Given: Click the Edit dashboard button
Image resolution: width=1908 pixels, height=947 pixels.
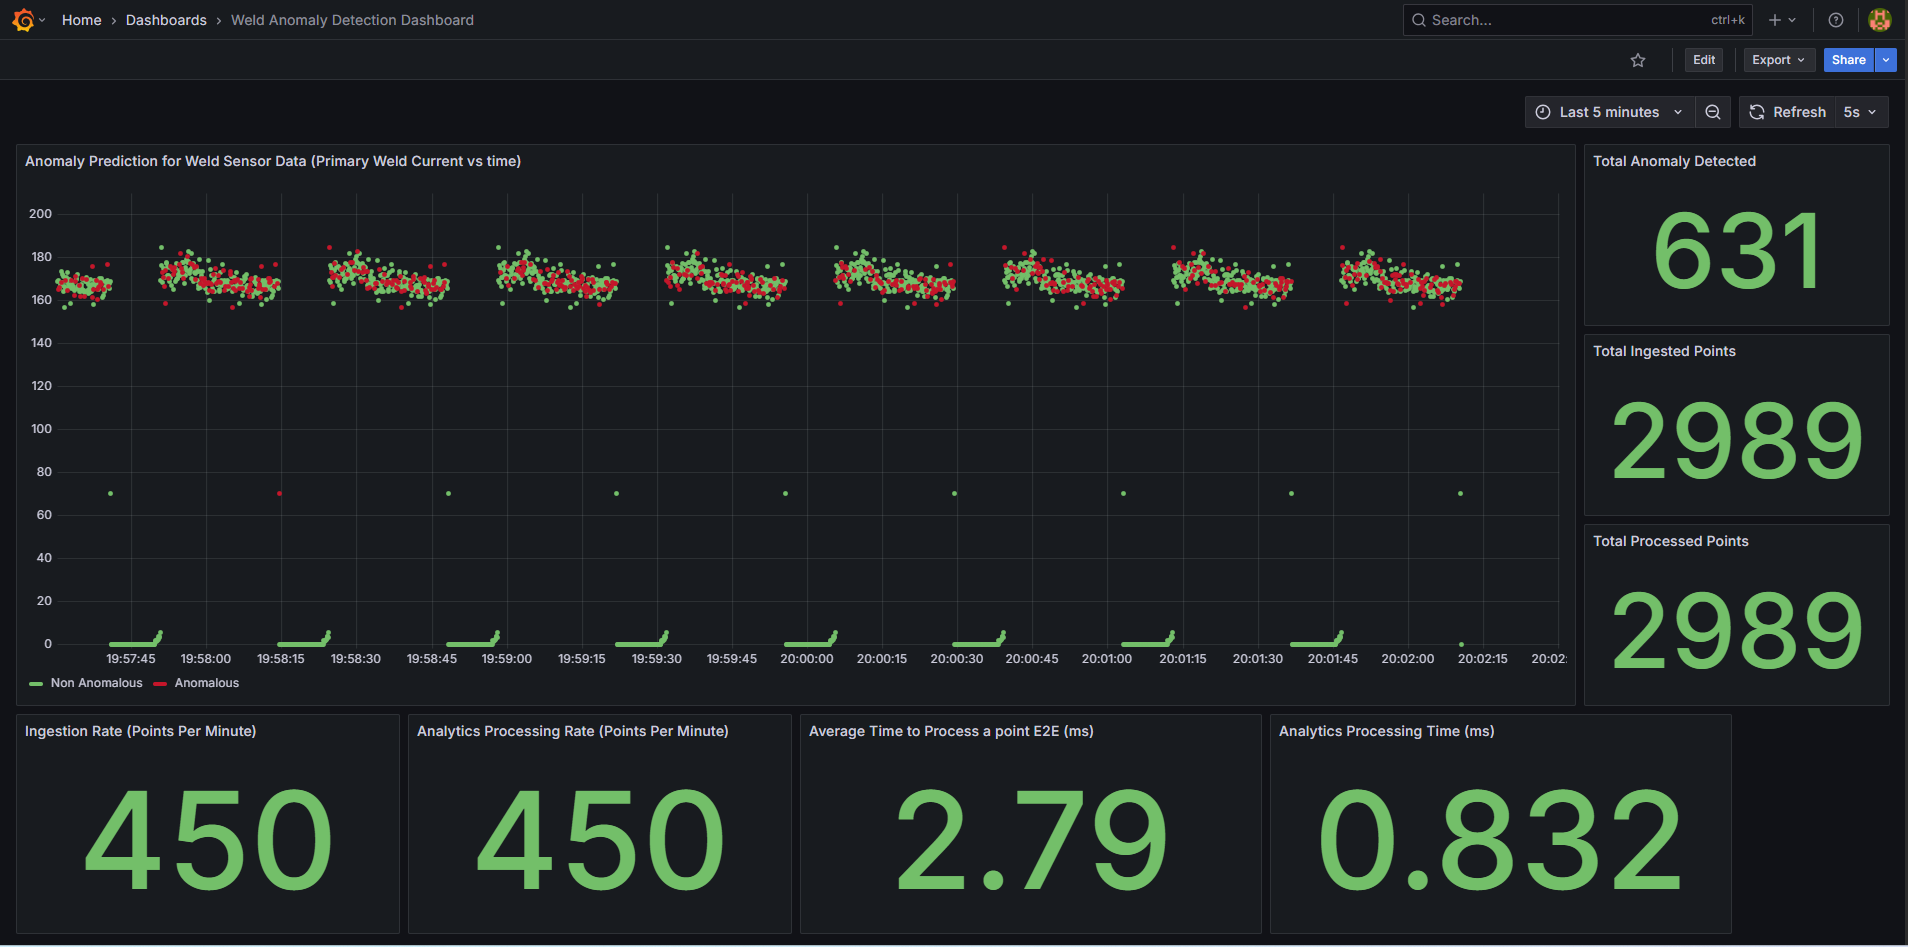Looking at the screenshot, I should [x=1704, y=60].
